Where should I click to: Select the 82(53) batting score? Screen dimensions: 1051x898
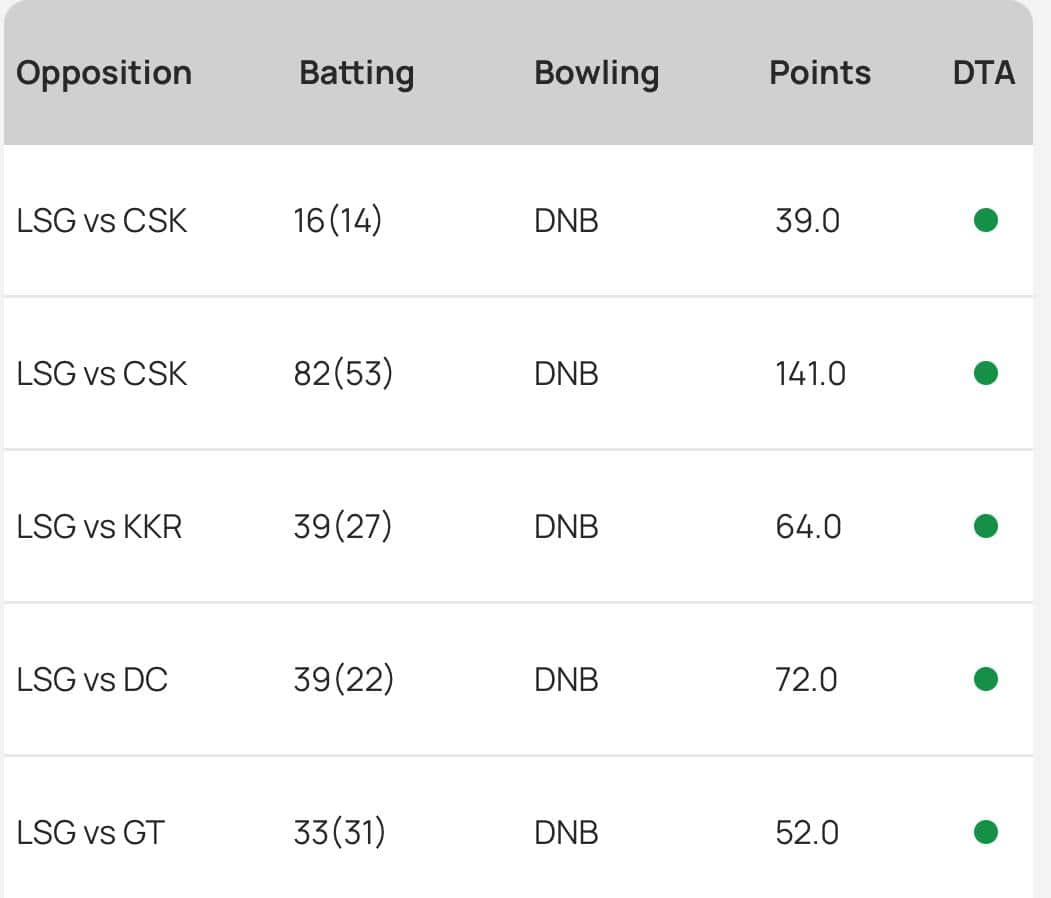343,374
